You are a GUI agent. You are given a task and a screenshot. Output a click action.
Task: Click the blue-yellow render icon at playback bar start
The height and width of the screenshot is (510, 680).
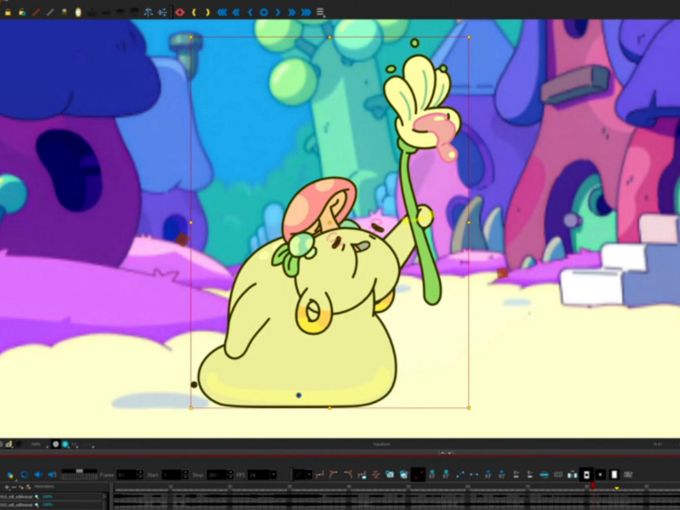(10, 475)
